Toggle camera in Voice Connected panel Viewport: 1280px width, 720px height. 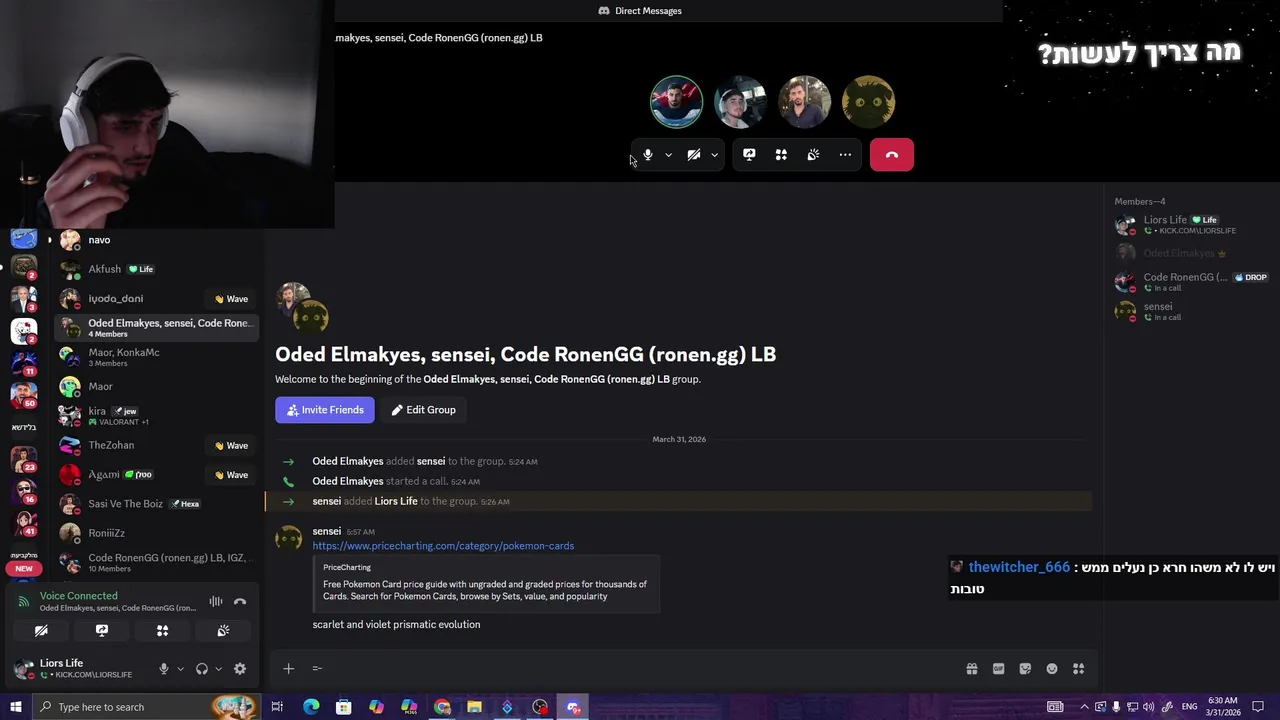pyautogui.click(x=41, y=631)
